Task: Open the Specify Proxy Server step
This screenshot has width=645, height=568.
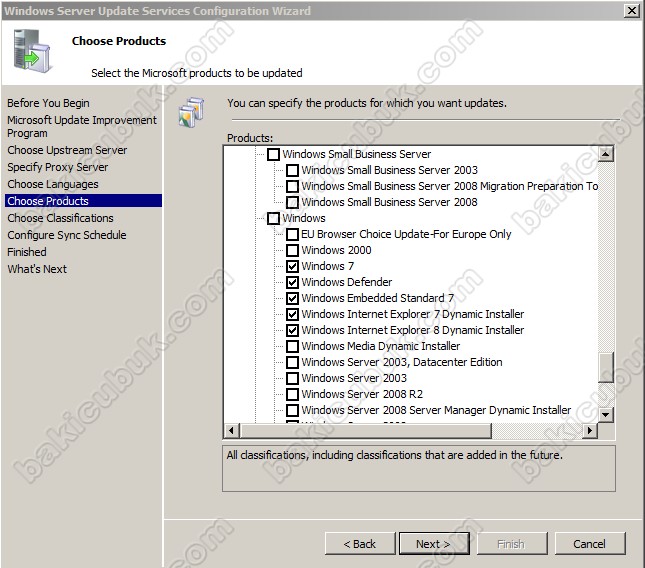Action: pyautogui.click(x=58, y=167)
